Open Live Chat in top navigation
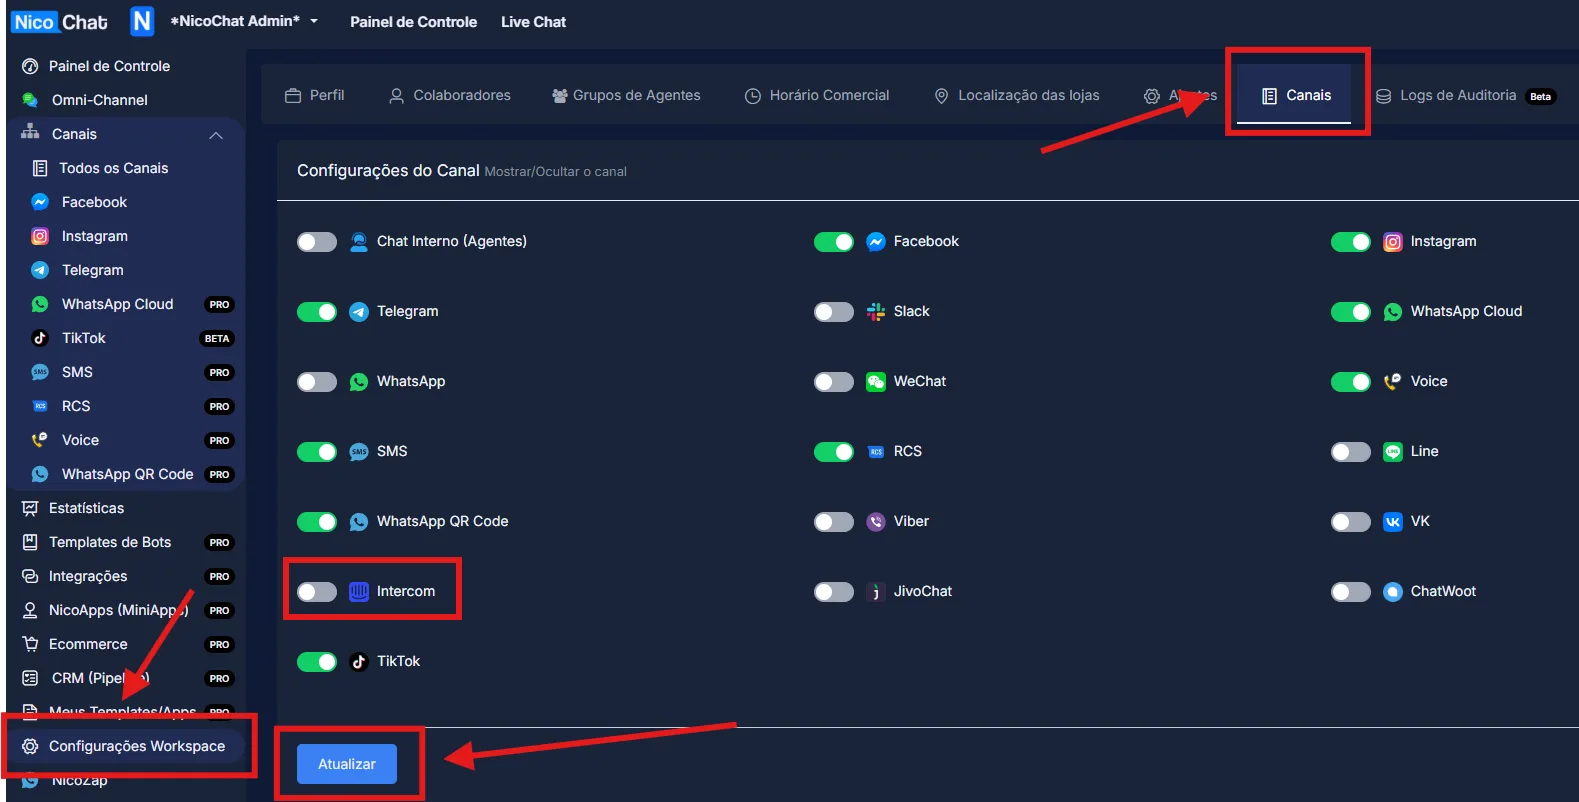 (533, 22)
